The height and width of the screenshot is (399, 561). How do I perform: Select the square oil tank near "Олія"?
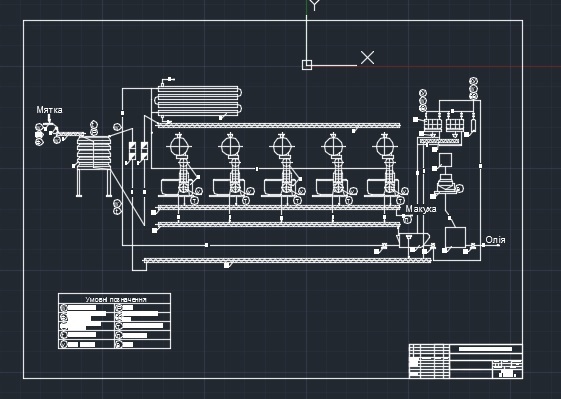point(455,237)
